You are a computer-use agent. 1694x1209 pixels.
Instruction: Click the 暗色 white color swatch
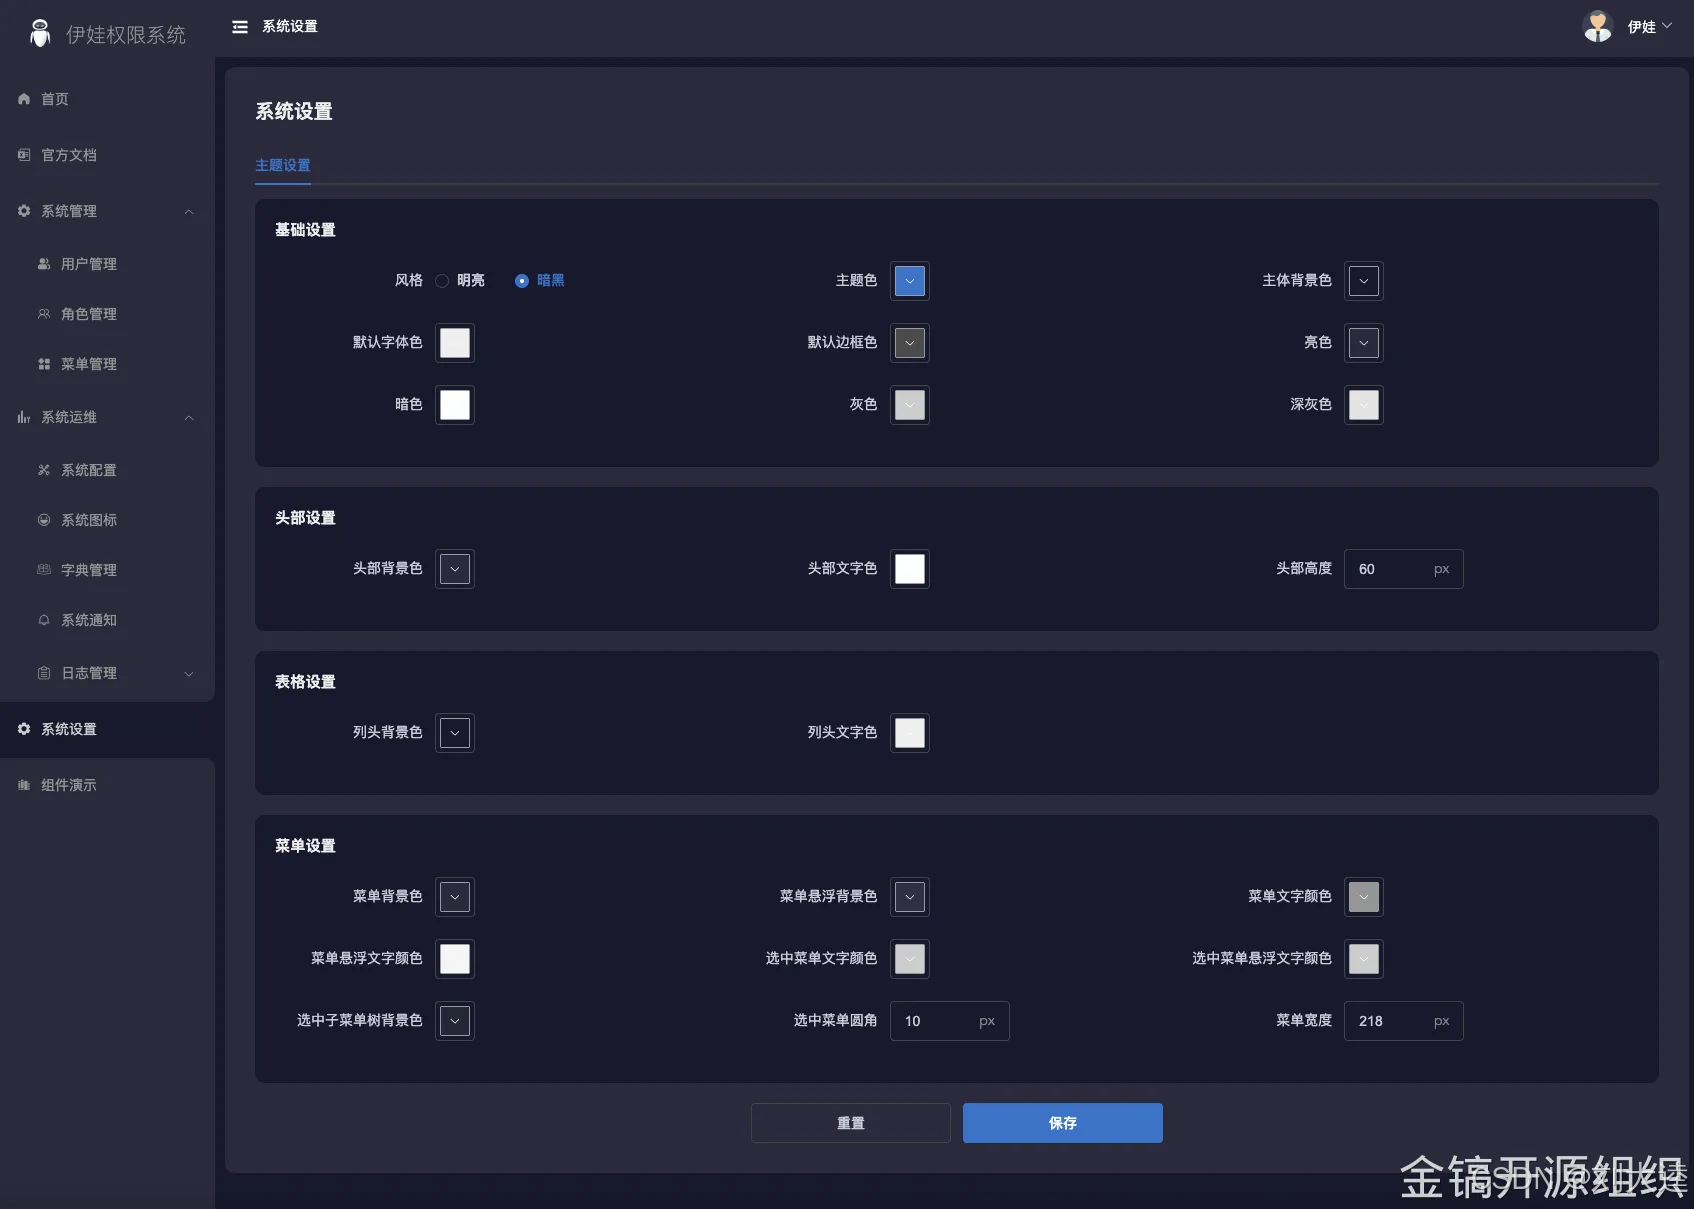click(455, 405)
